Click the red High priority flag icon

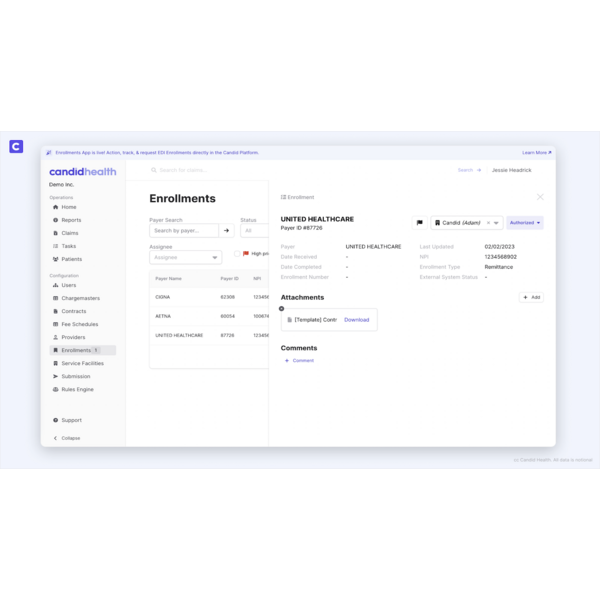[246, 253]
